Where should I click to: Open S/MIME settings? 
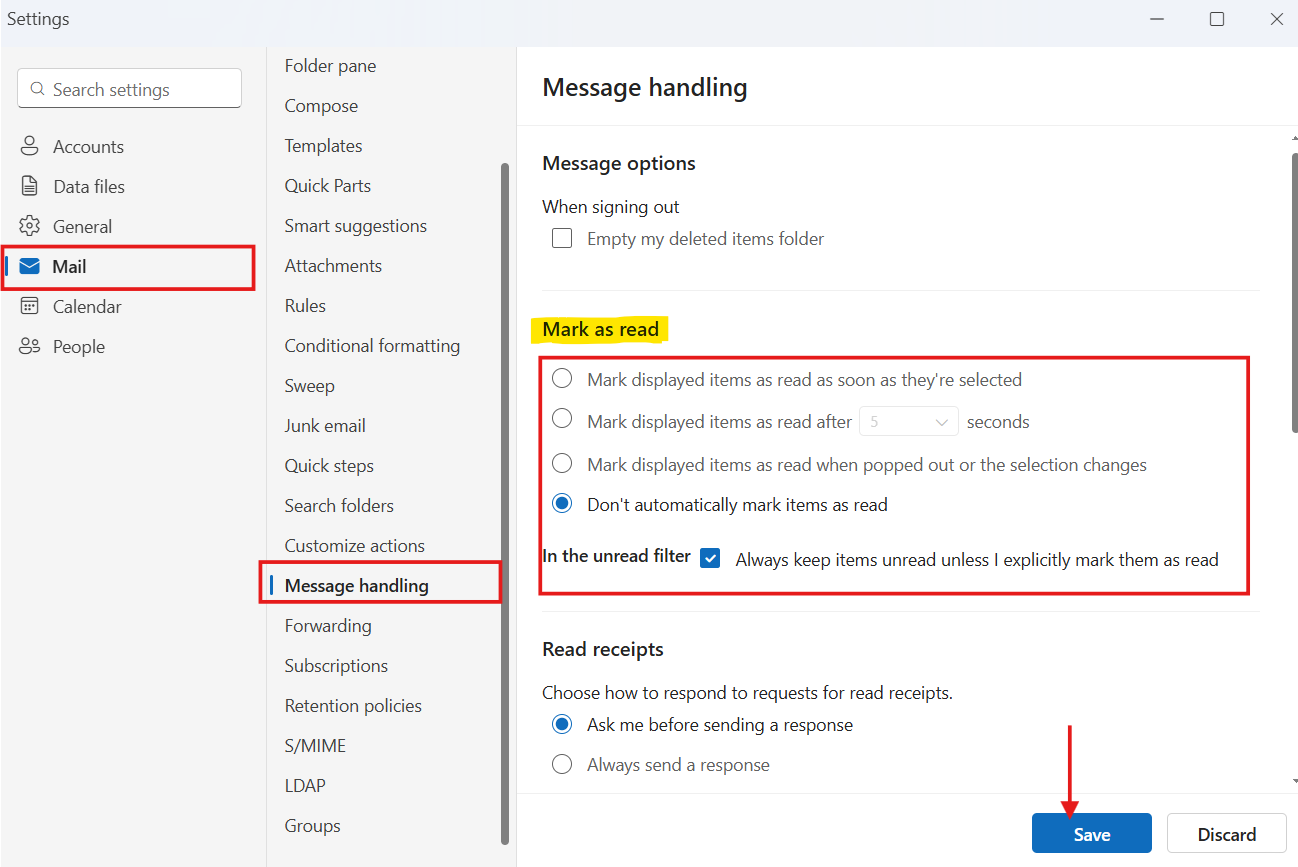coord(315,746)
